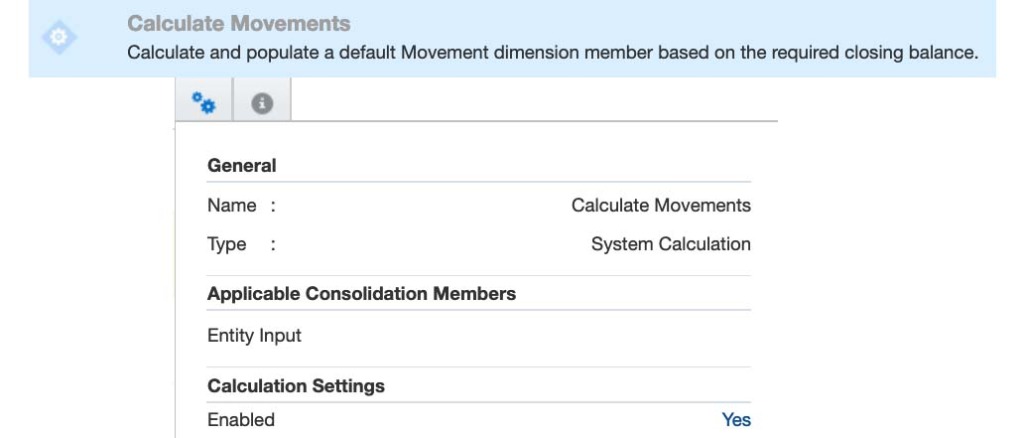Click the Name field label
The height and width of the screenshot is (438, 1024).
[232, 205]
